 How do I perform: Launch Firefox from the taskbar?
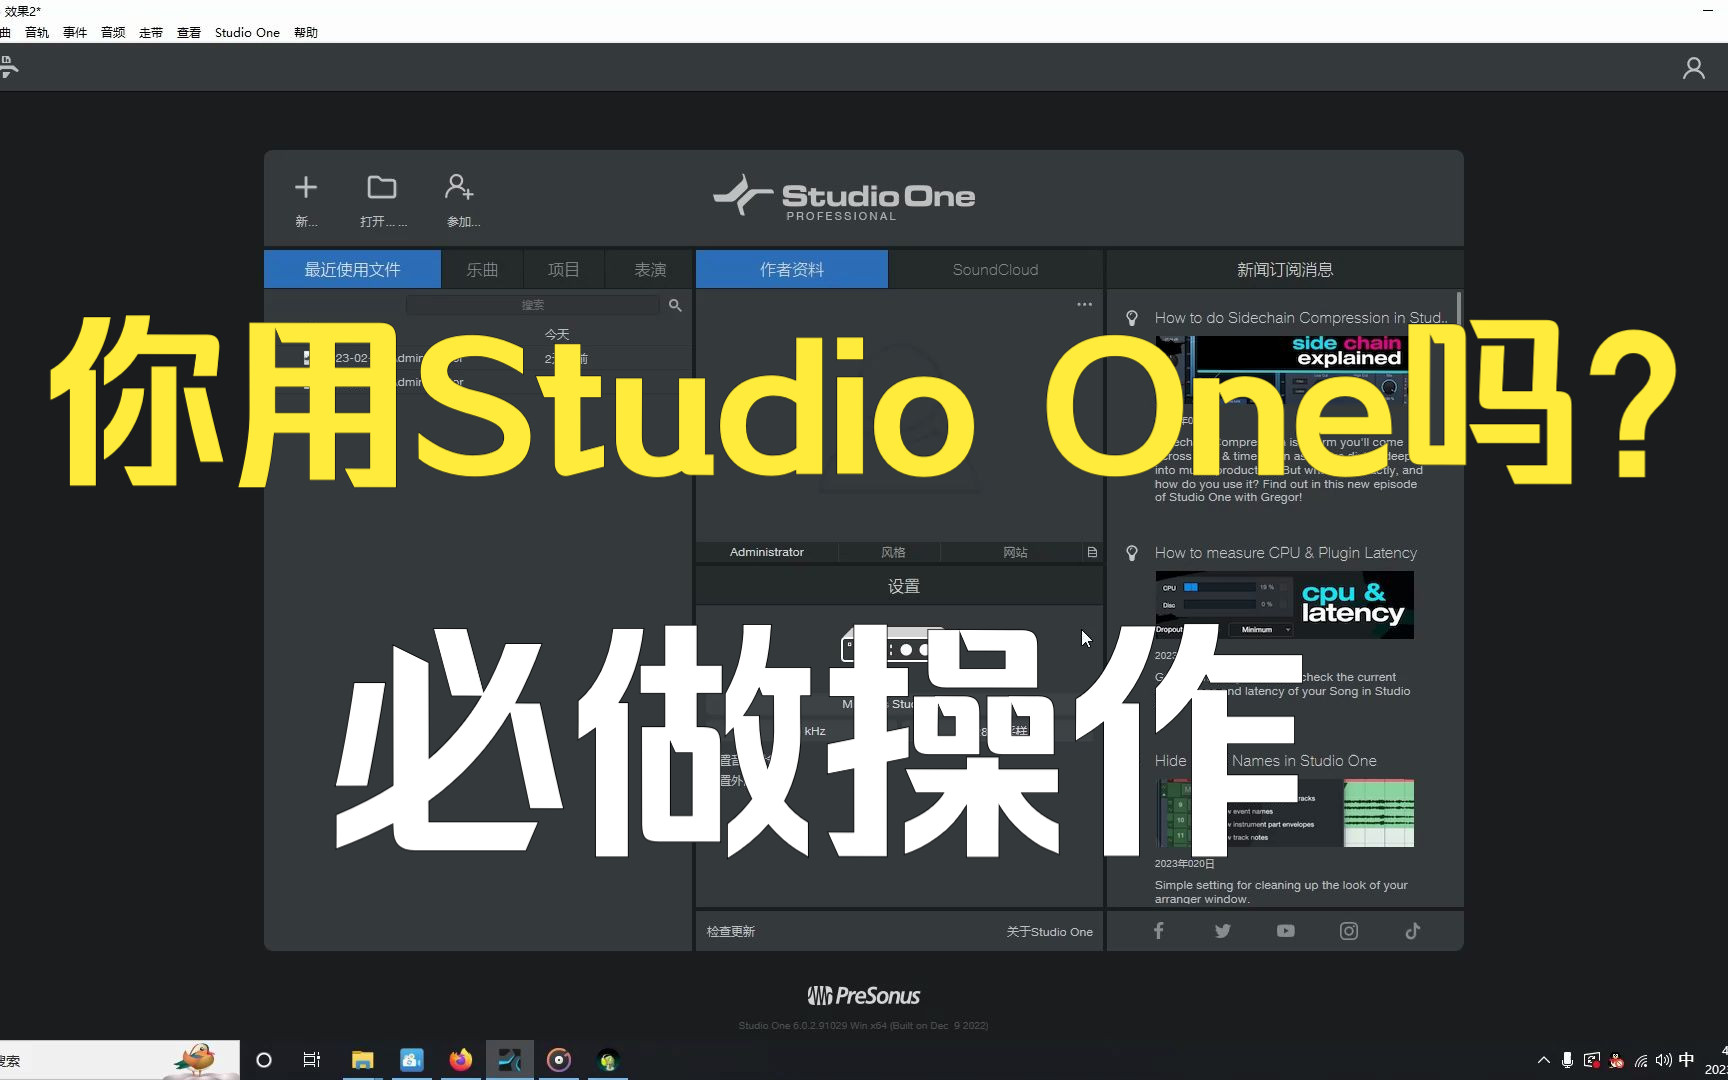(460, 1060)
